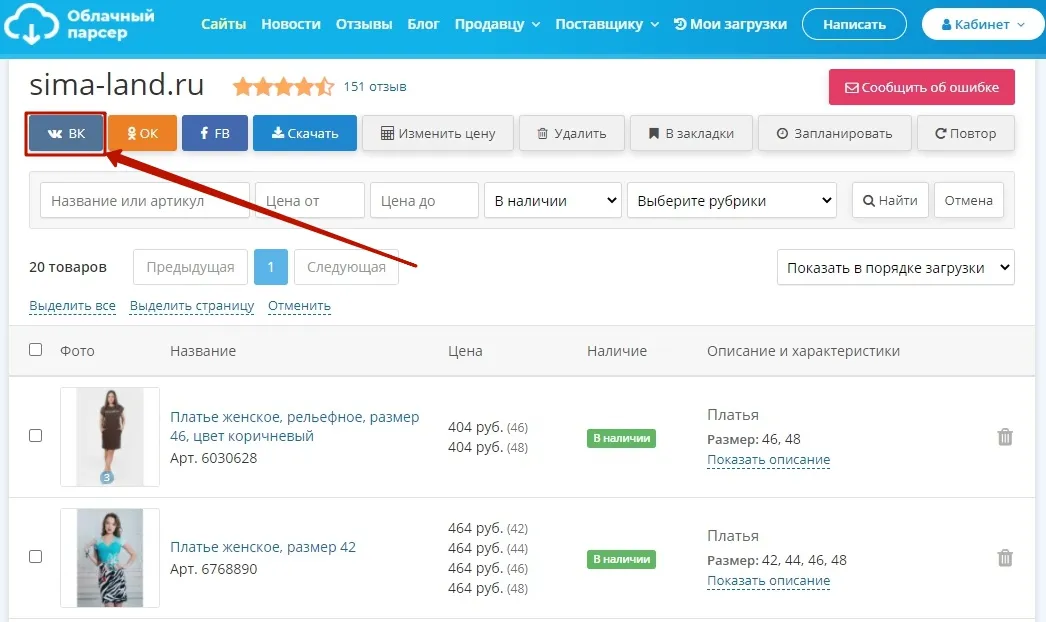Open the Показать в порядке загрузки sort dropdown
The image size is (1046, 622).
coord(896,268)
